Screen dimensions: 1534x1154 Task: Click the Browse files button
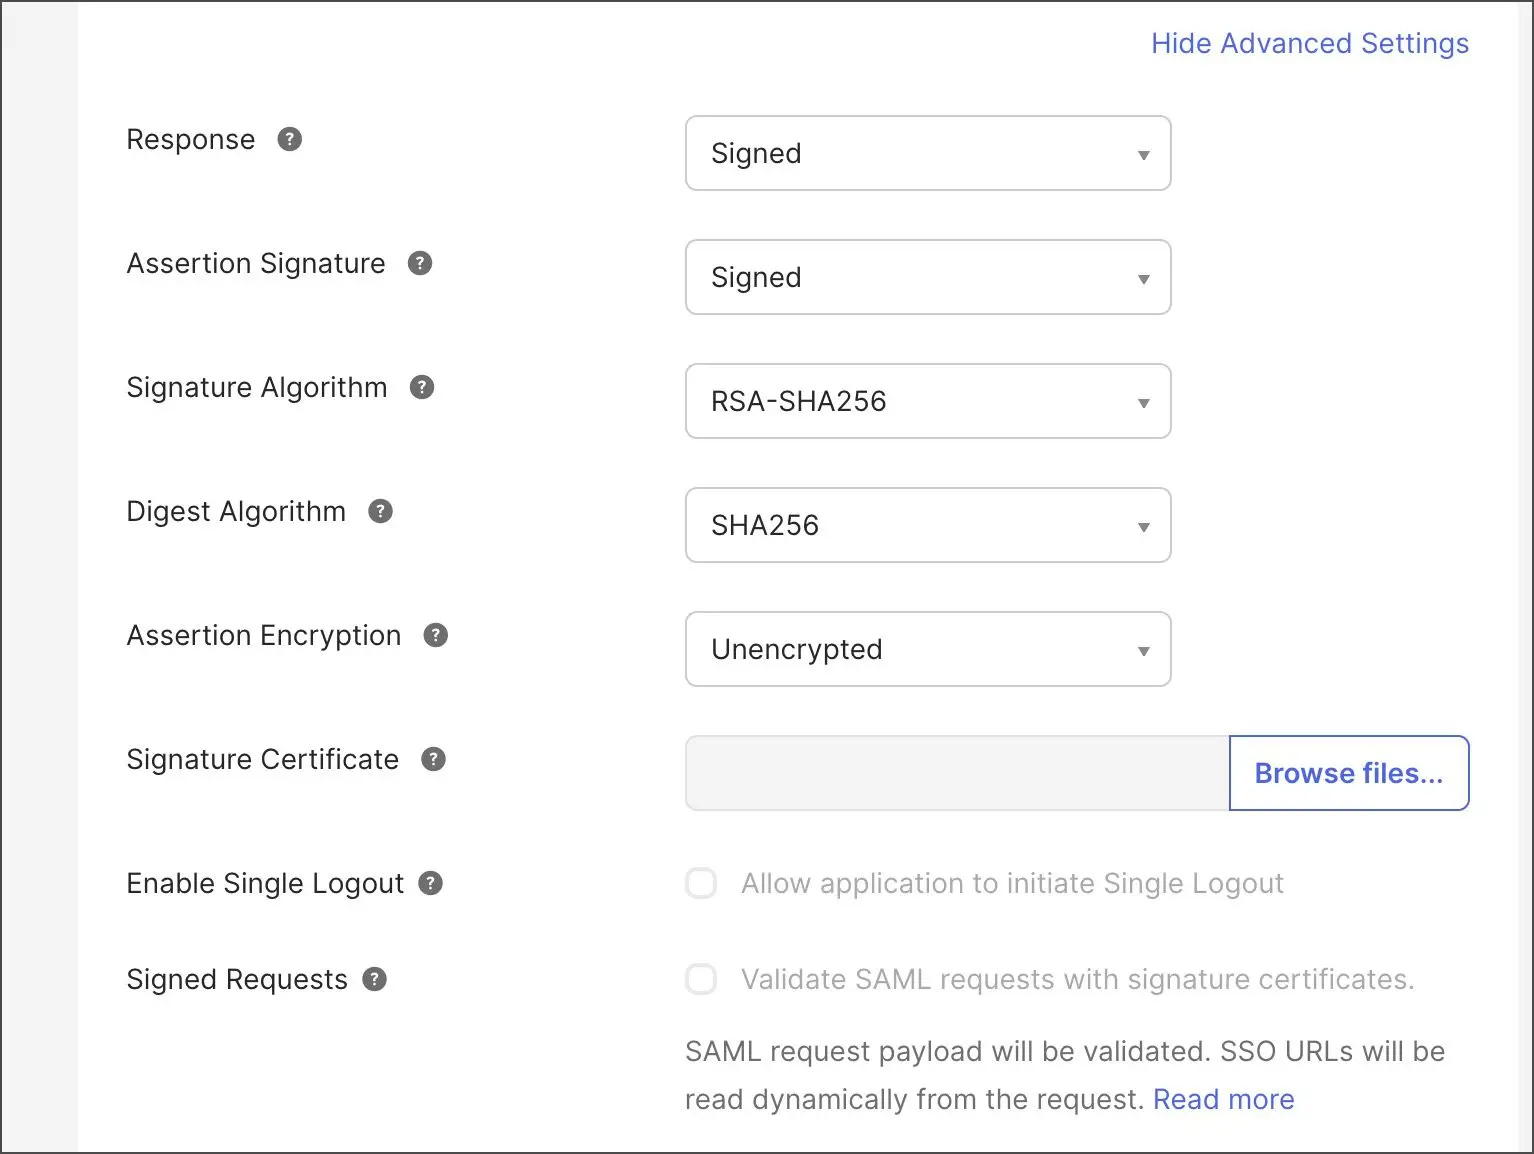point(1349,773)
